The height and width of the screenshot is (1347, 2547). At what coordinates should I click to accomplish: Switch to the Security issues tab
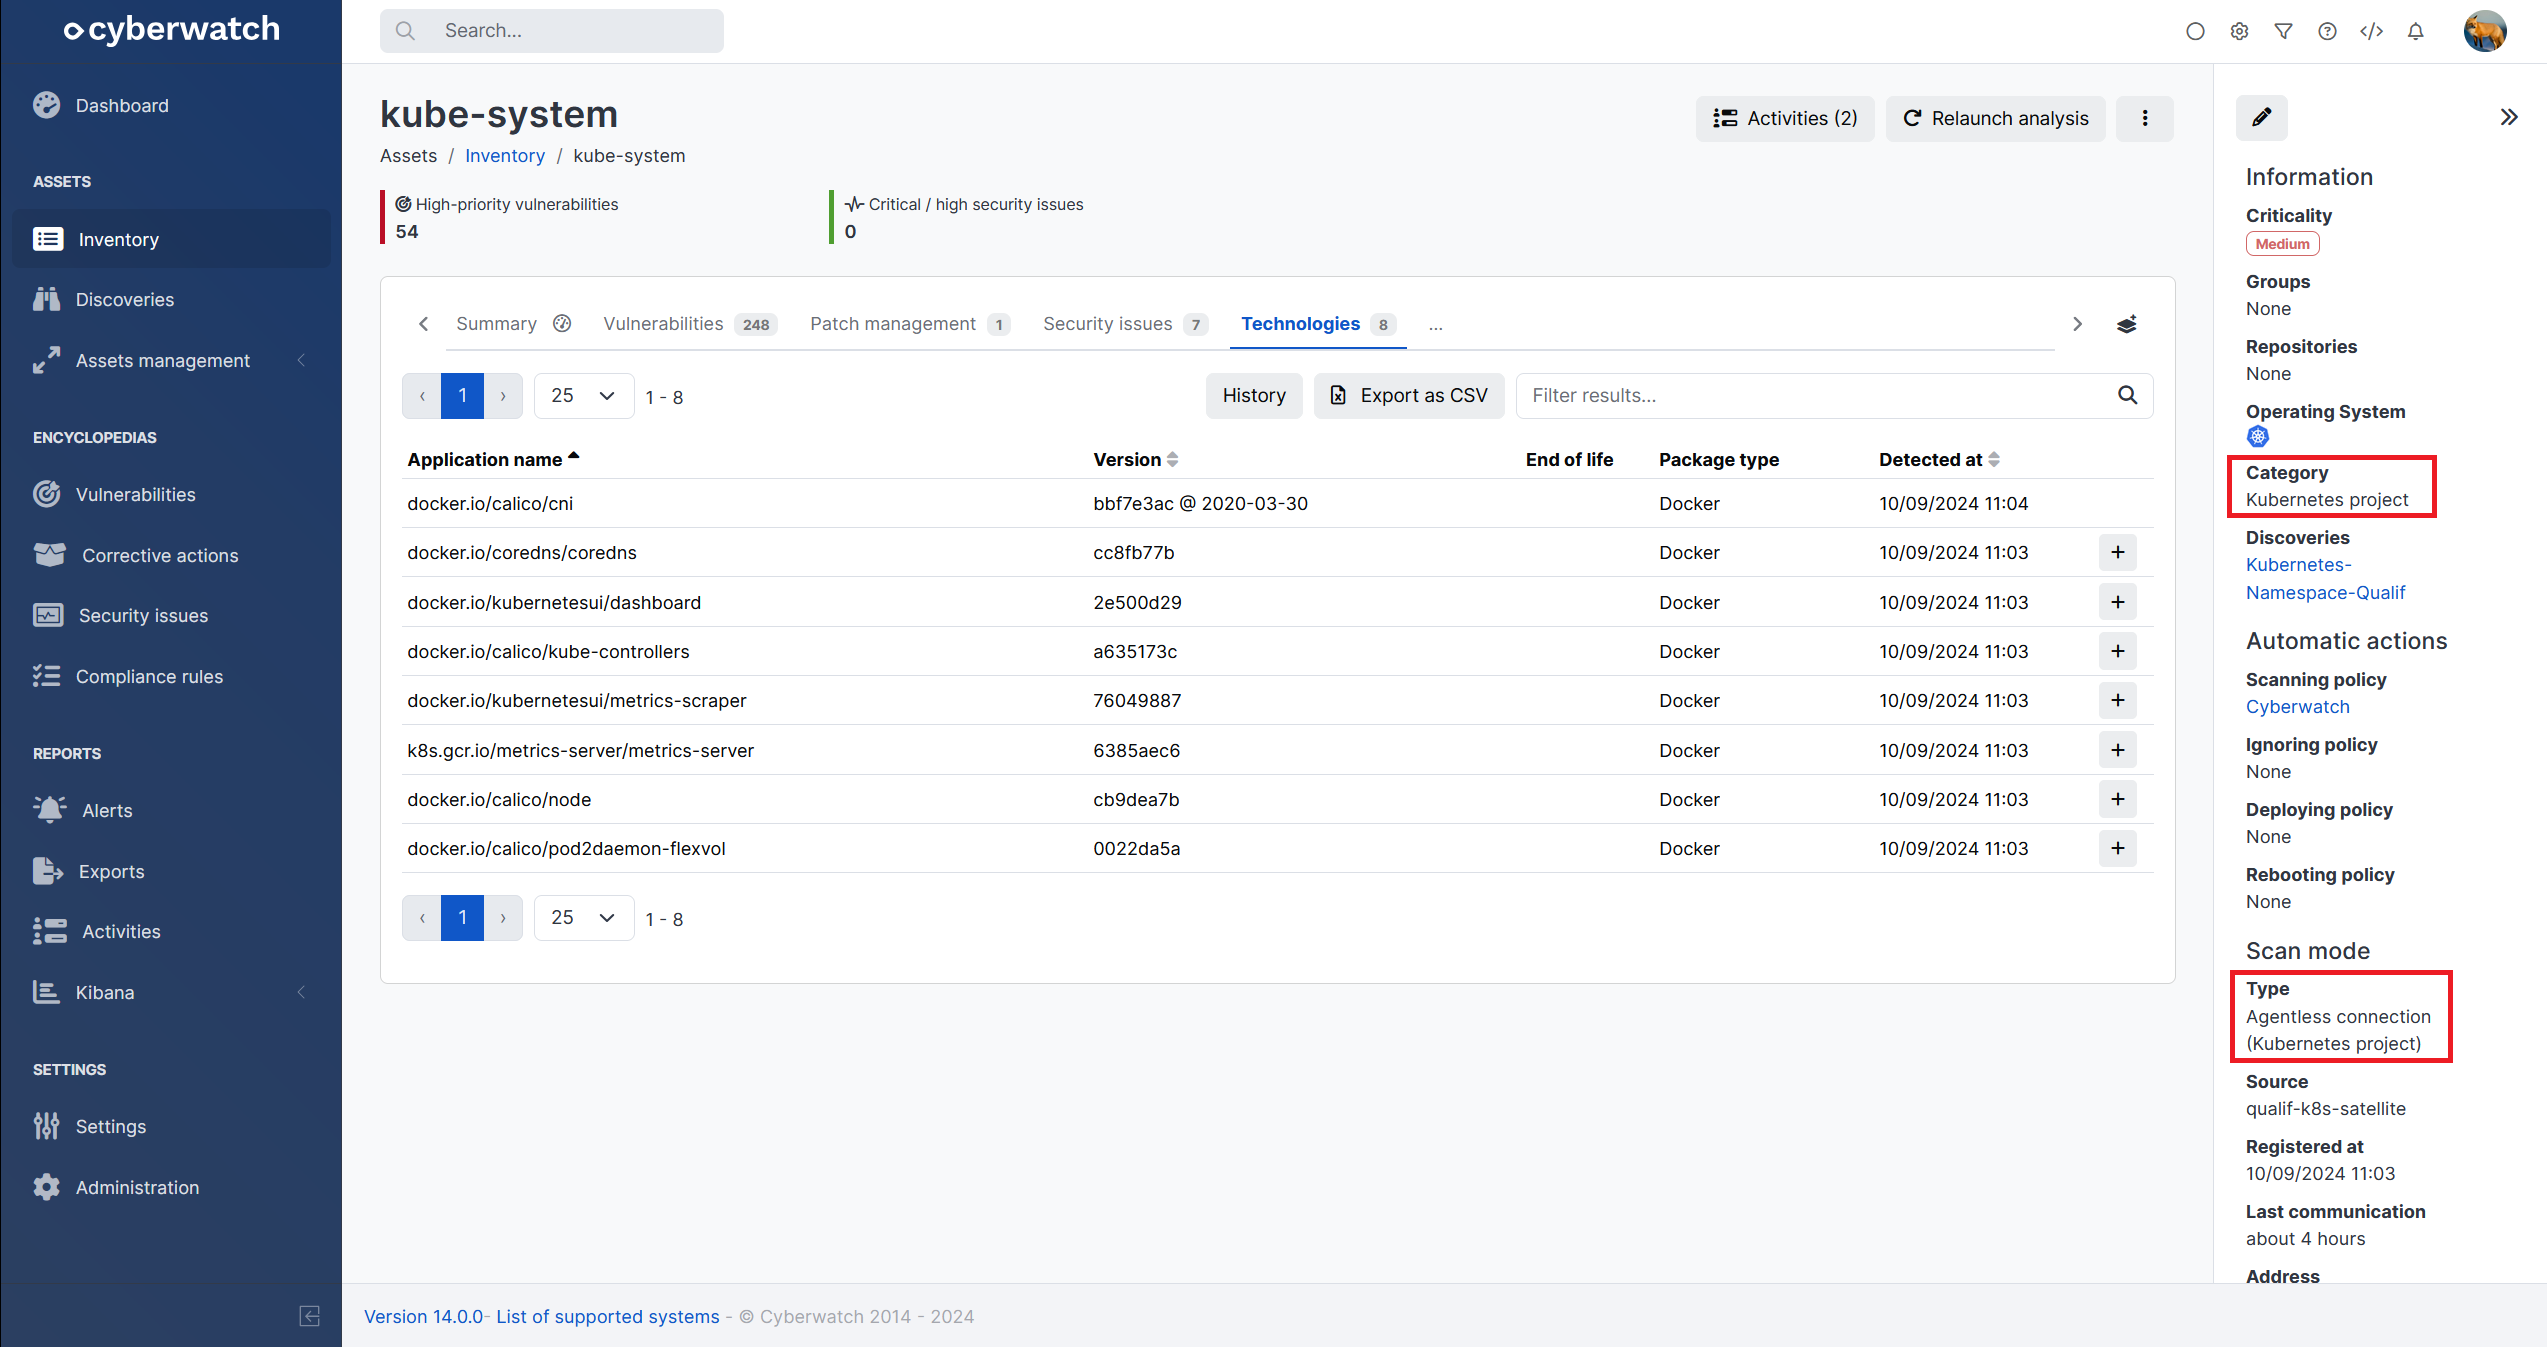1126,323
